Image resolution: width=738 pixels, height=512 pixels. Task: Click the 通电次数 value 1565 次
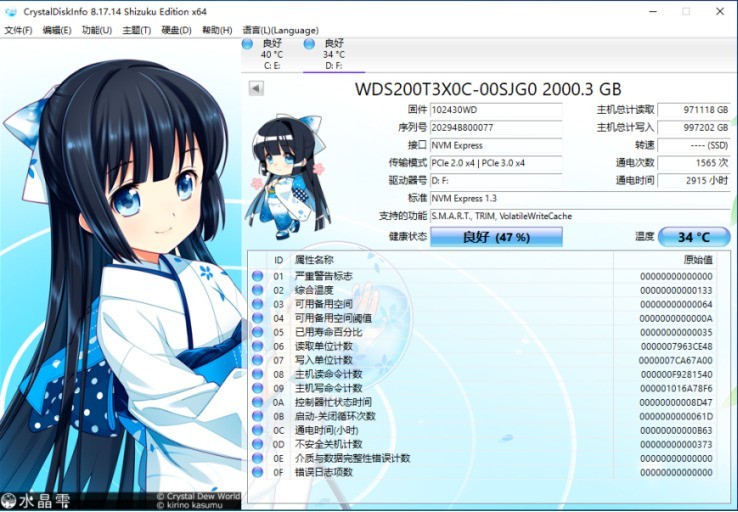694,163
